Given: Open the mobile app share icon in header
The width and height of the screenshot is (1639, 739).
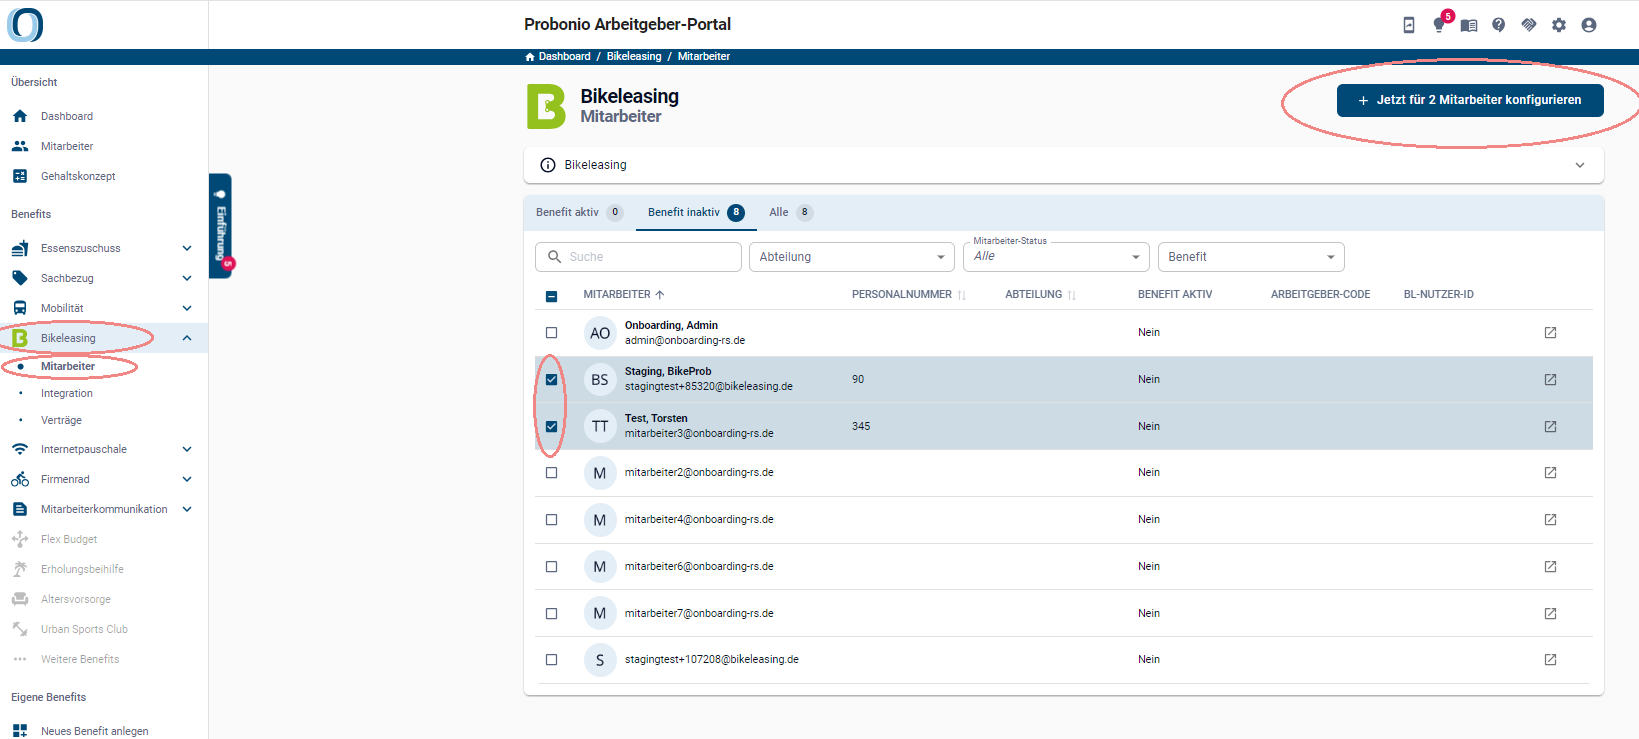Looking at the screenshot, I should [x=1409, y=25].
